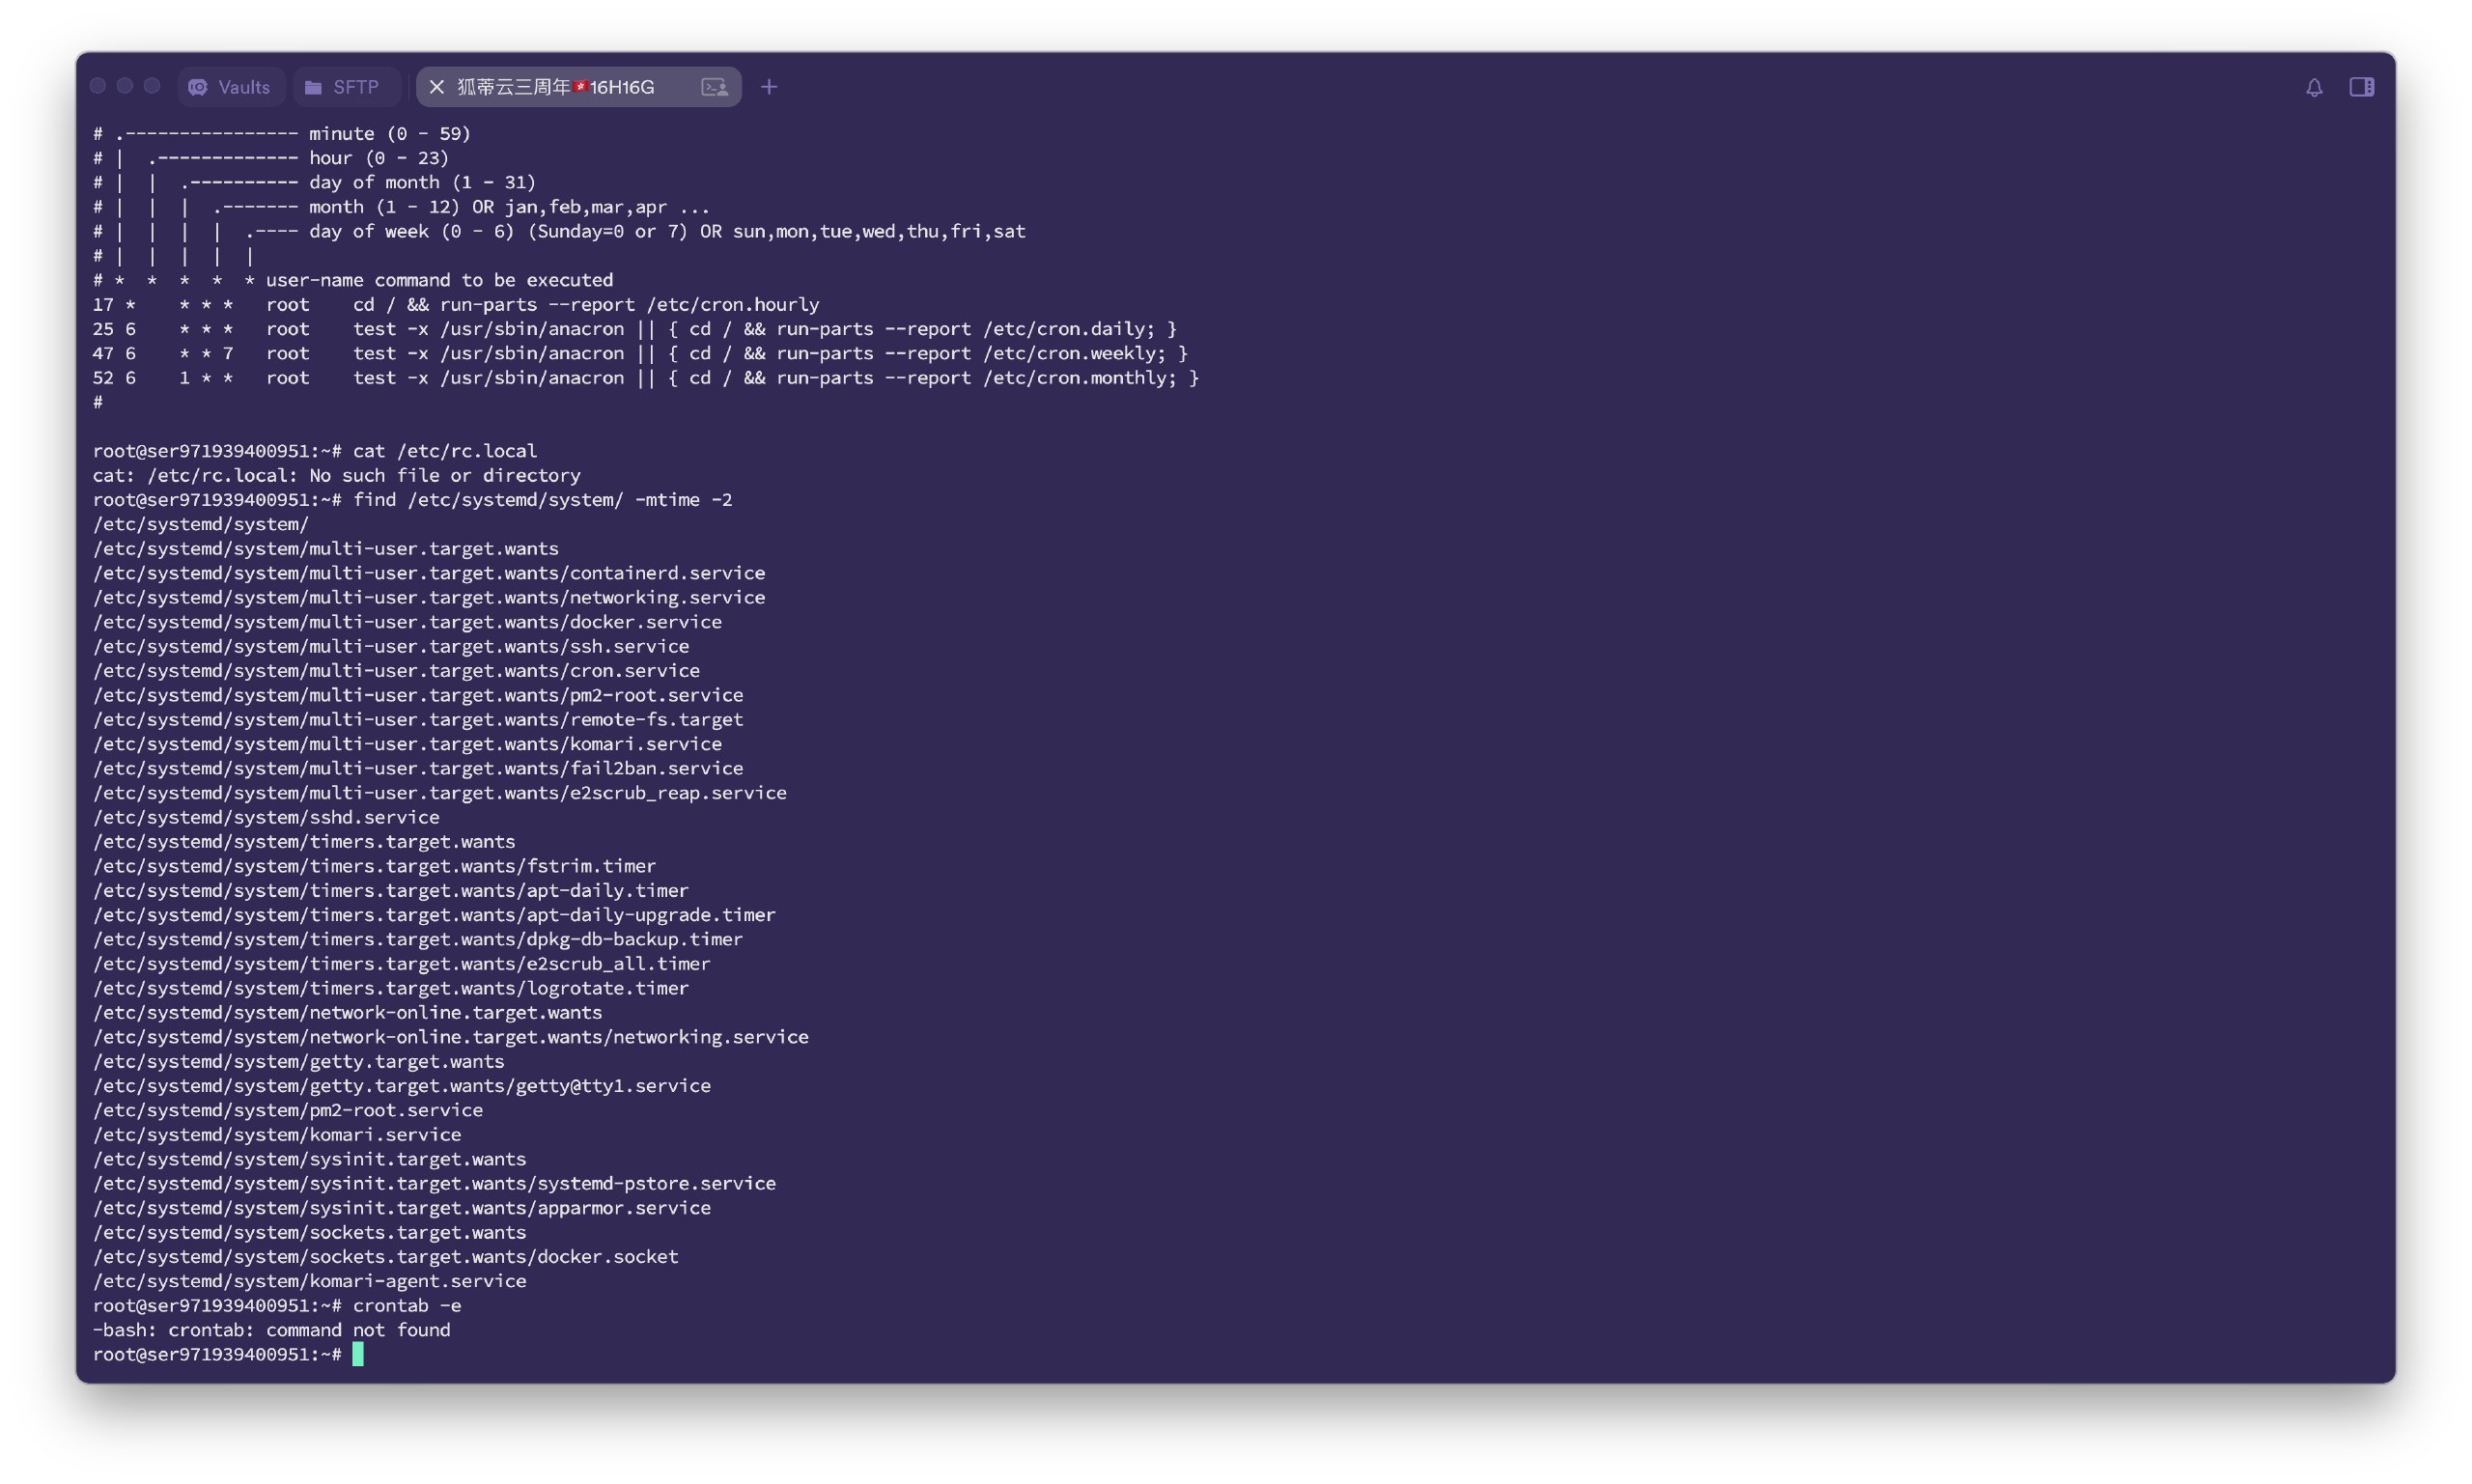This screenshot has width=2472, height=1484.
Task: Switch to the SFTP tab
Action: (x=355, y=87)
